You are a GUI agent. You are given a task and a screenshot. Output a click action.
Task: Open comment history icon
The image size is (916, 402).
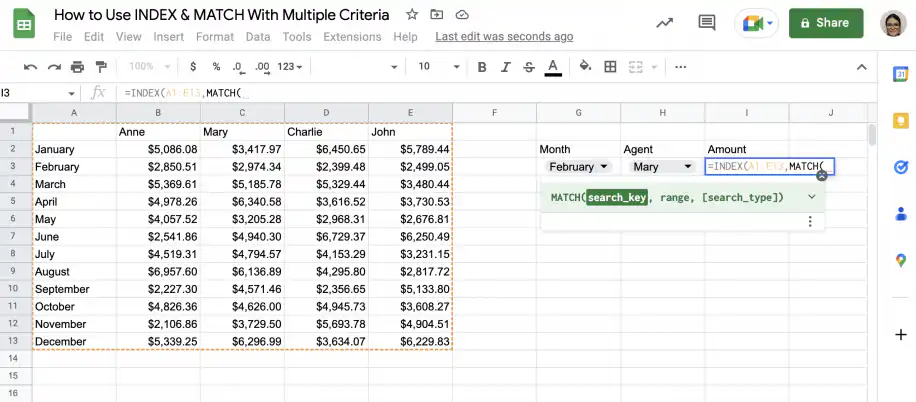(707, 23)
